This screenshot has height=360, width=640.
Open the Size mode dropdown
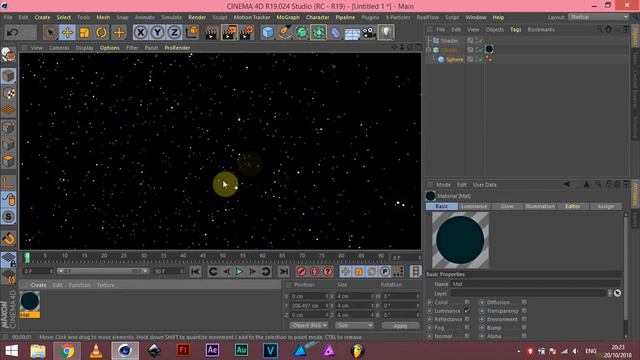pyautogui.click(x=354, y=325)
